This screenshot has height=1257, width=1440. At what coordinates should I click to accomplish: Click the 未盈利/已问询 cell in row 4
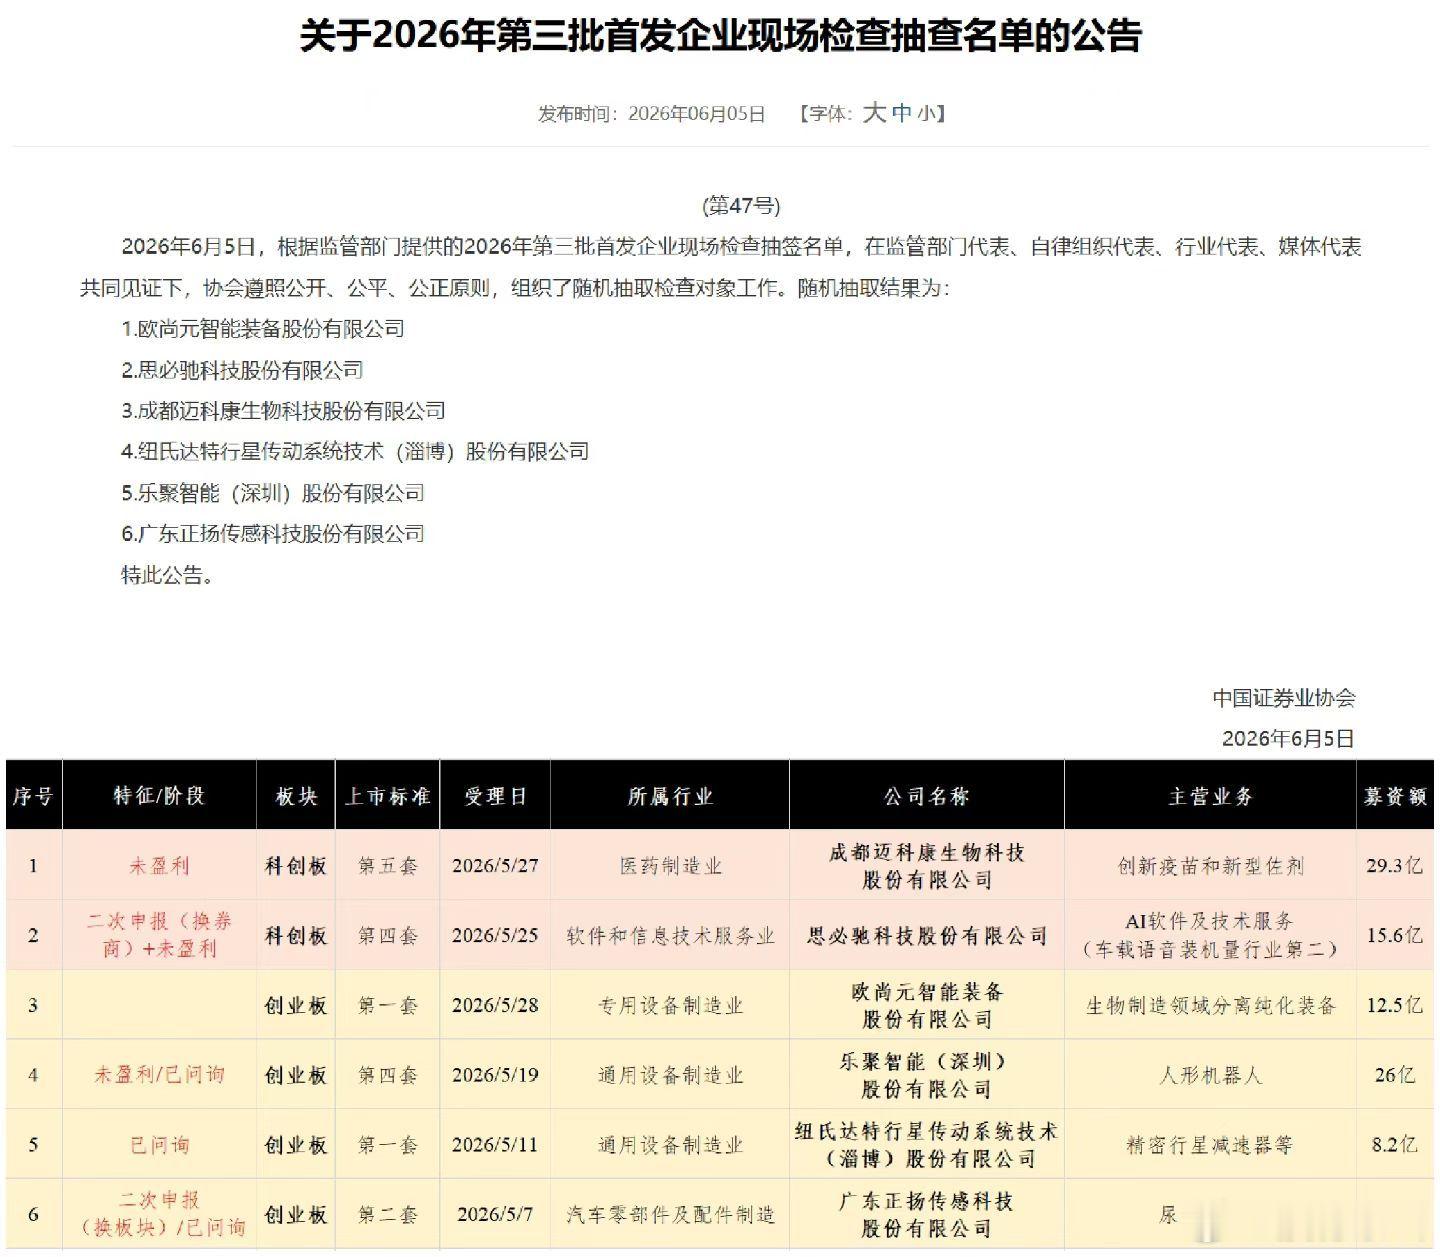click(159, 1075)
